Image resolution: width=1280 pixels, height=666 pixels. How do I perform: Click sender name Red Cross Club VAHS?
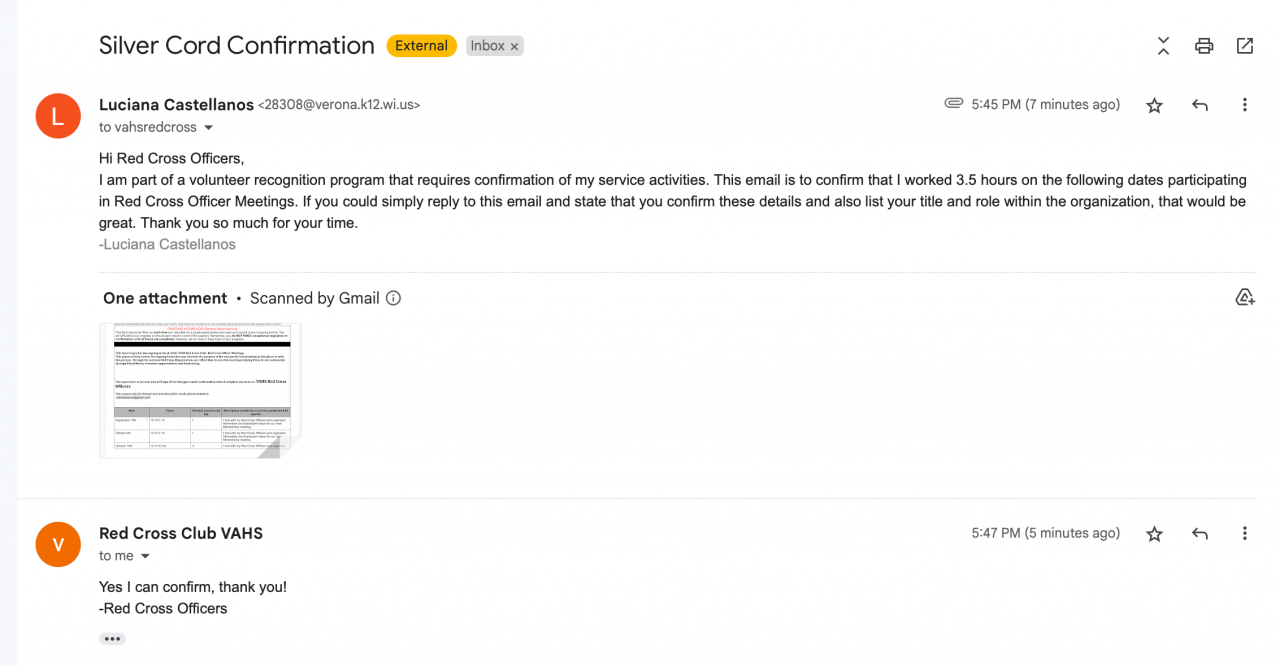click(x=181, y=533)
